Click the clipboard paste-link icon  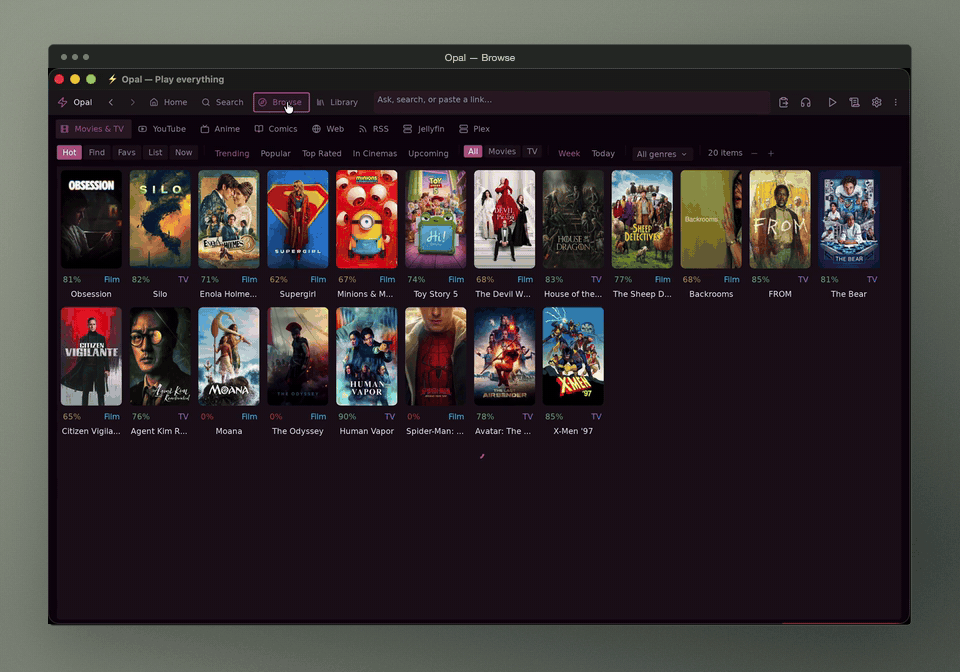coord(783,102)
